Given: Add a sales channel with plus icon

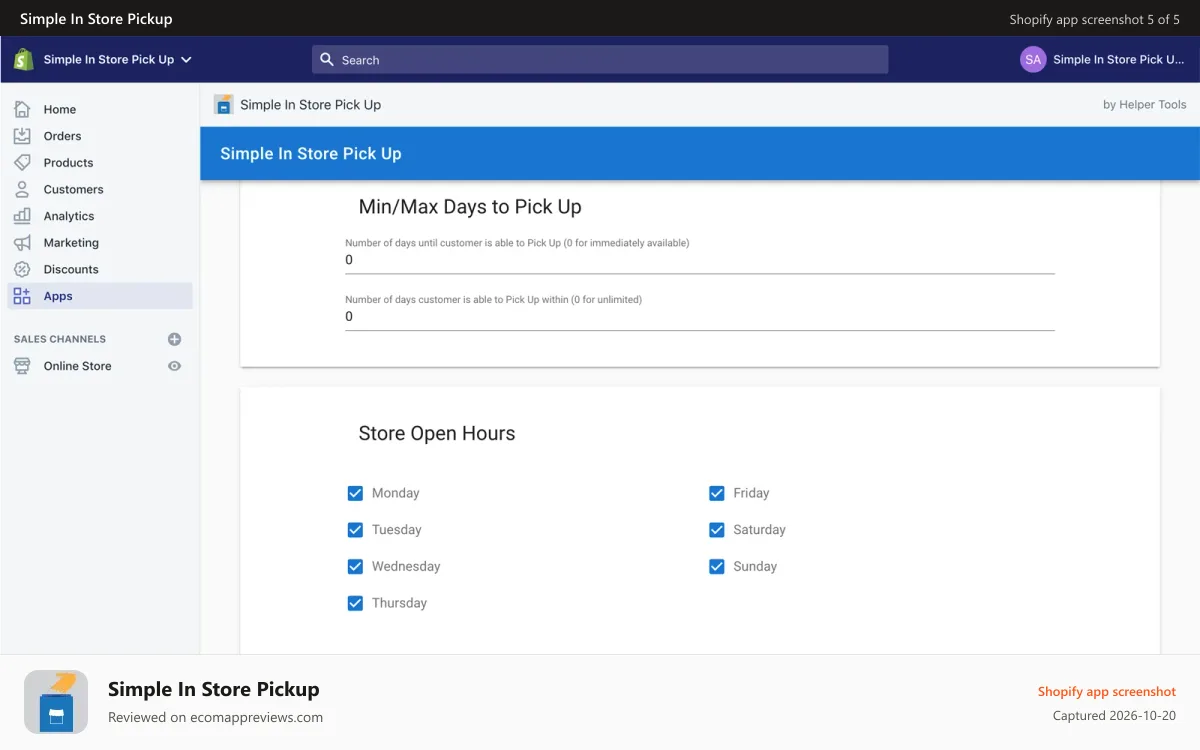Looking at the screenshot, I should coord(174,339).
